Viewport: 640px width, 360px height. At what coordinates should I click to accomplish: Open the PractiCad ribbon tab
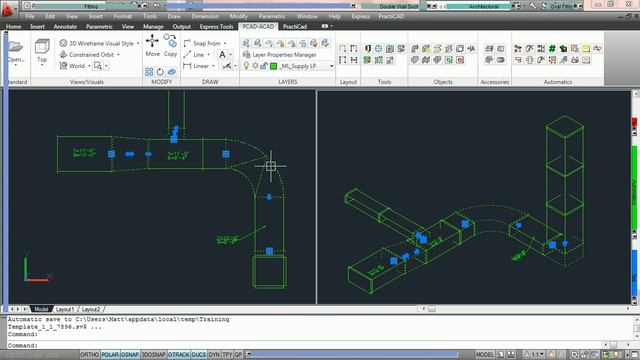(x=295, y=27)
